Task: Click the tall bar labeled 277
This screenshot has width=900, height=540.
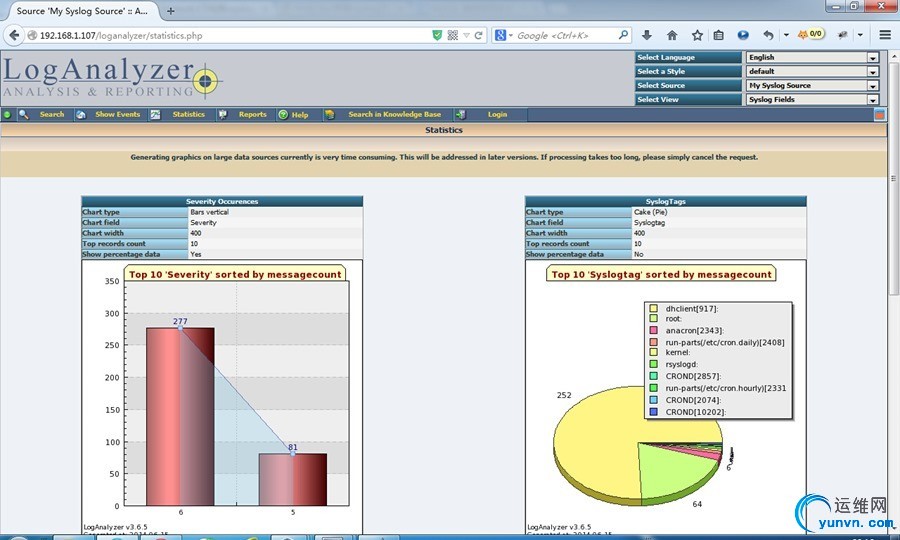Action: pyautogui.click(x=180, y=417)
